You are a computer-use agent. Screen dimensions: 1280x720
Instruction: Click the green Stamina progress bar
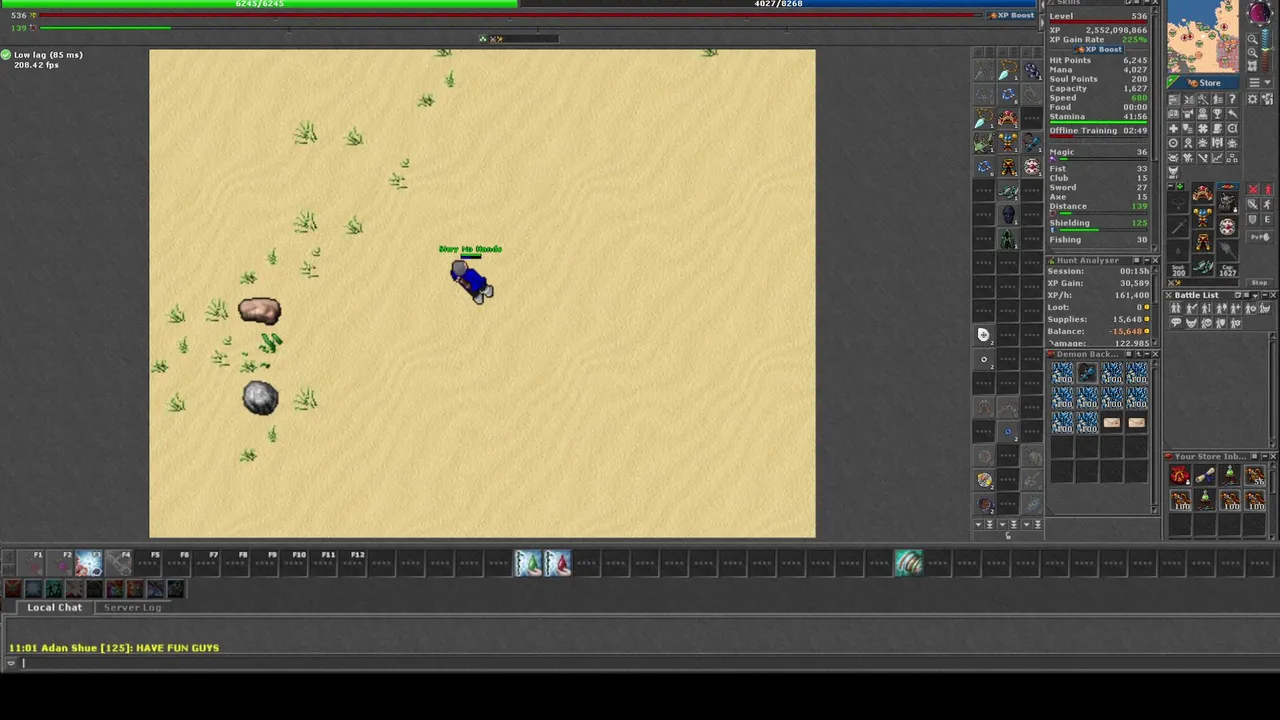(x=1098, y=122)
